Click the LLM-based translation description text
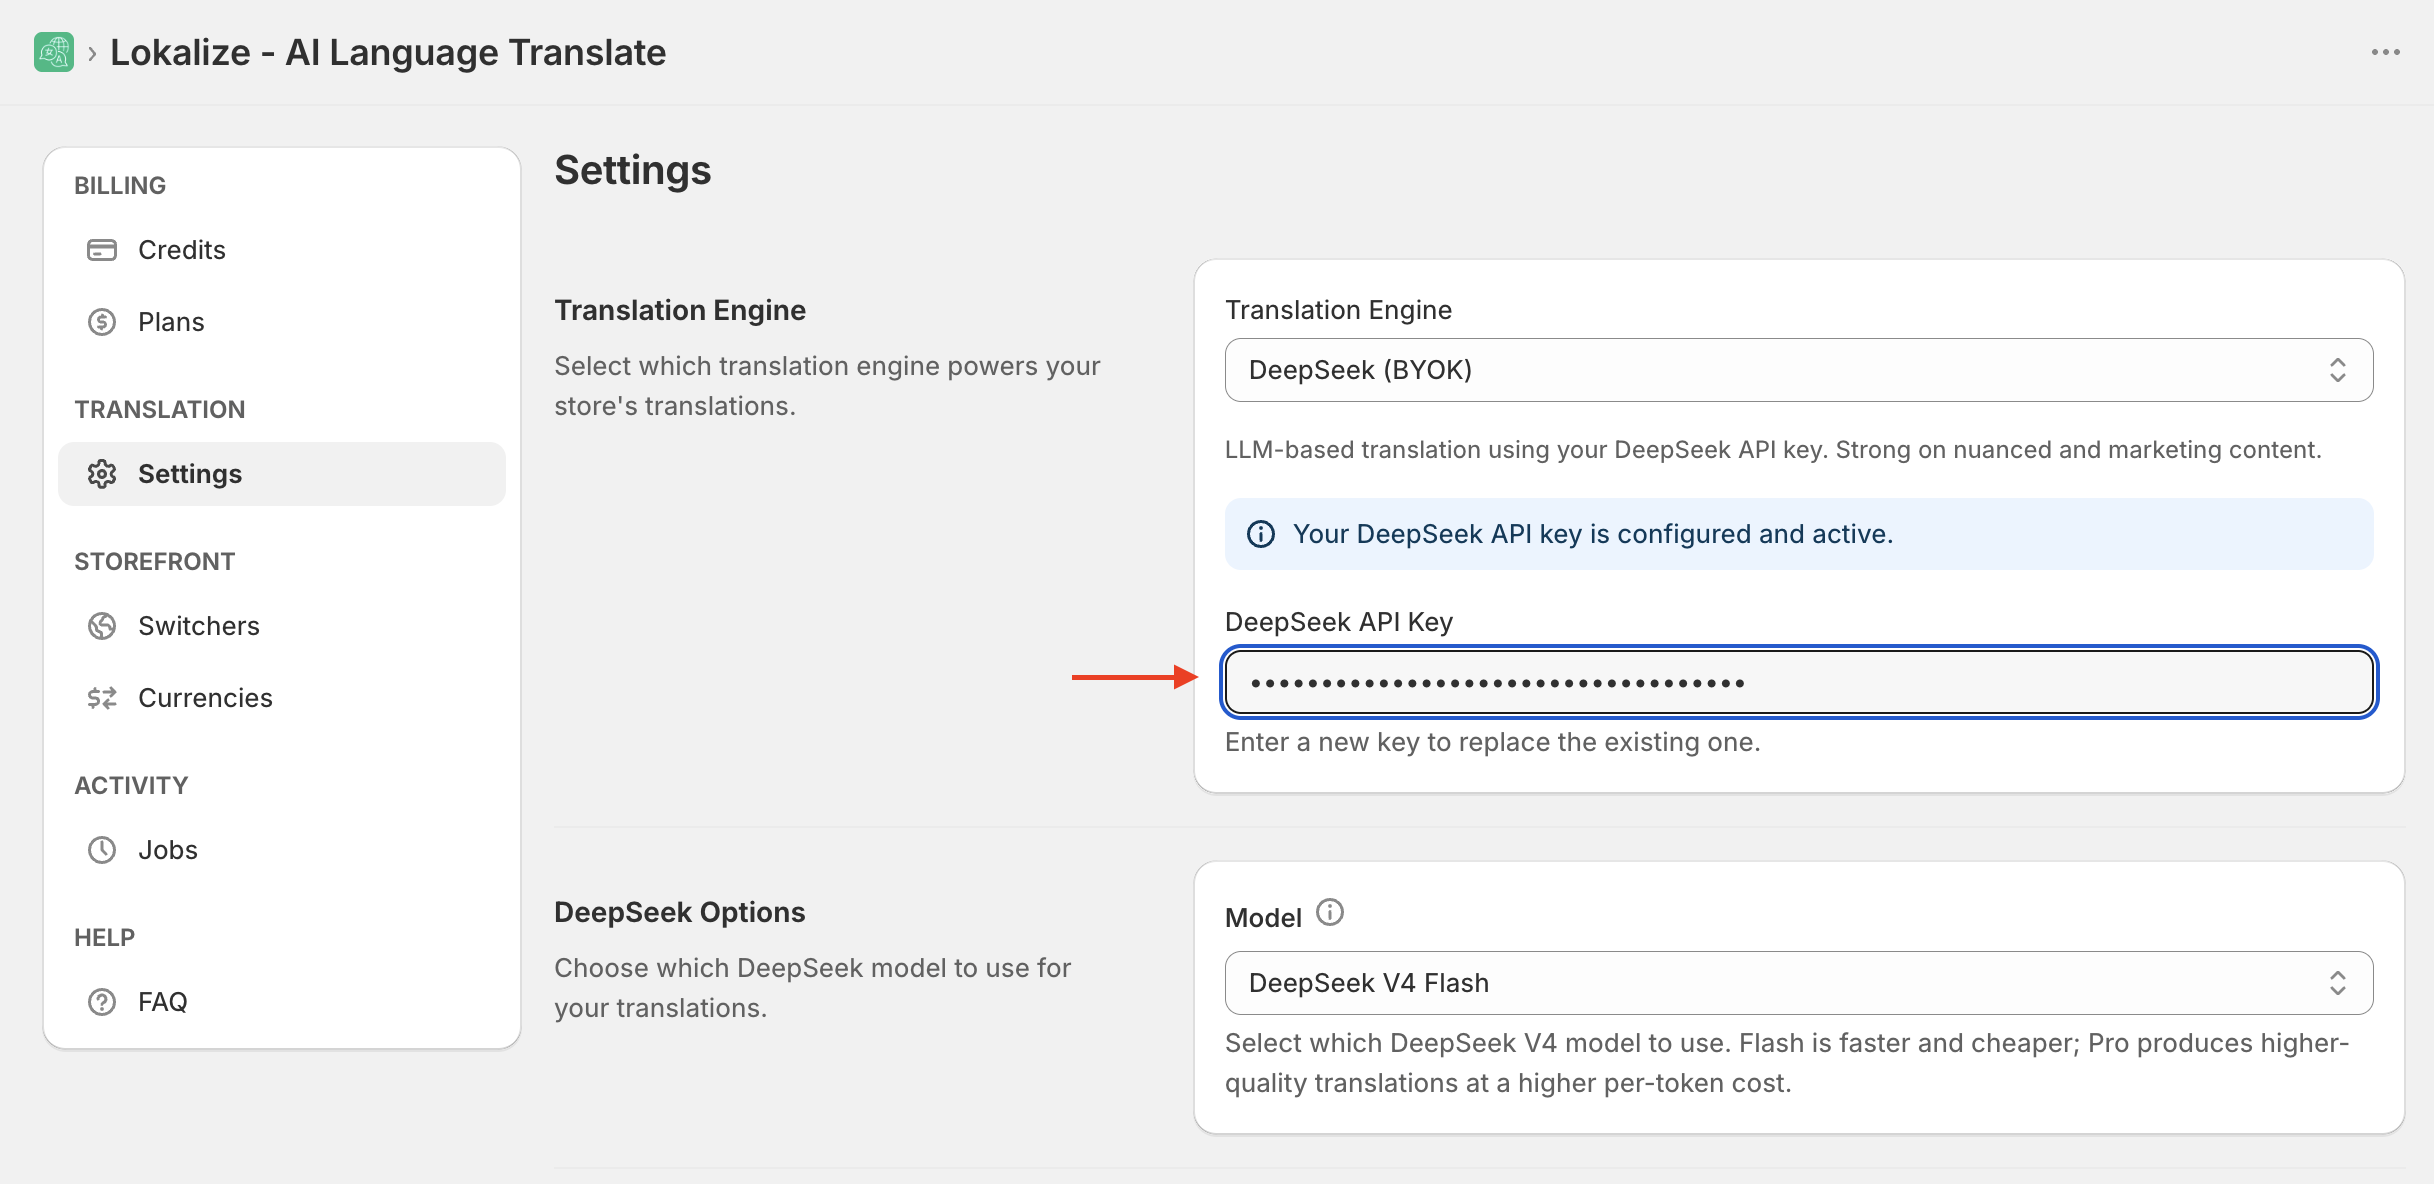 [x=1773, y=450]
